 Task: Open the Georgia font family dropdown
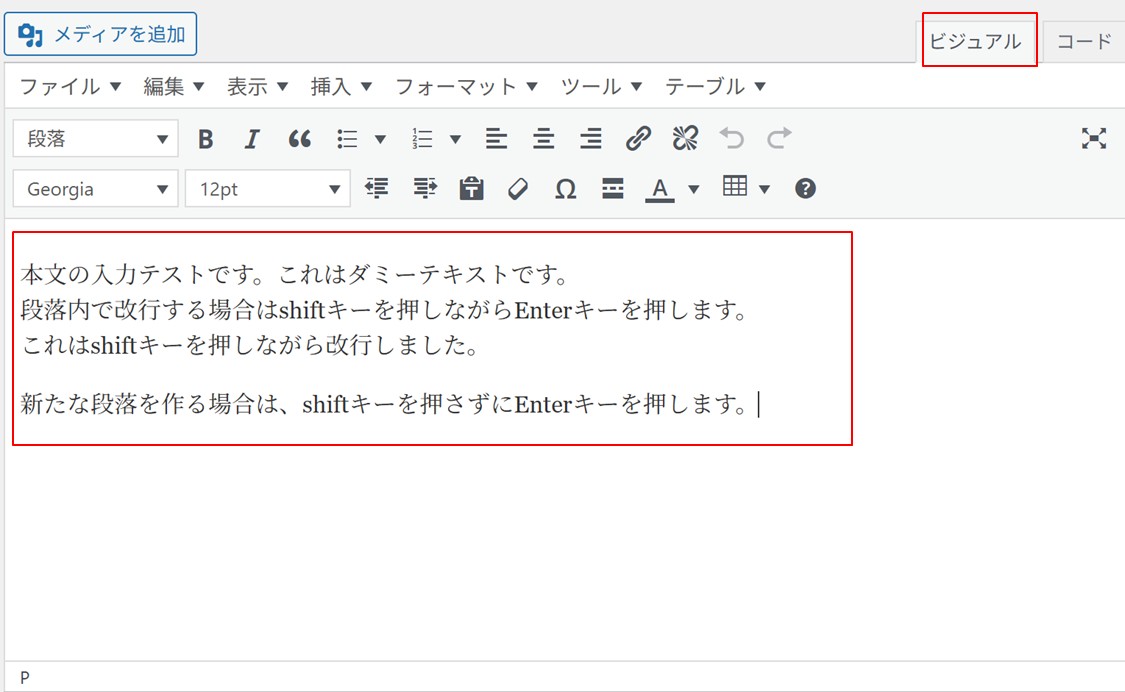click(x=95, y=189)
